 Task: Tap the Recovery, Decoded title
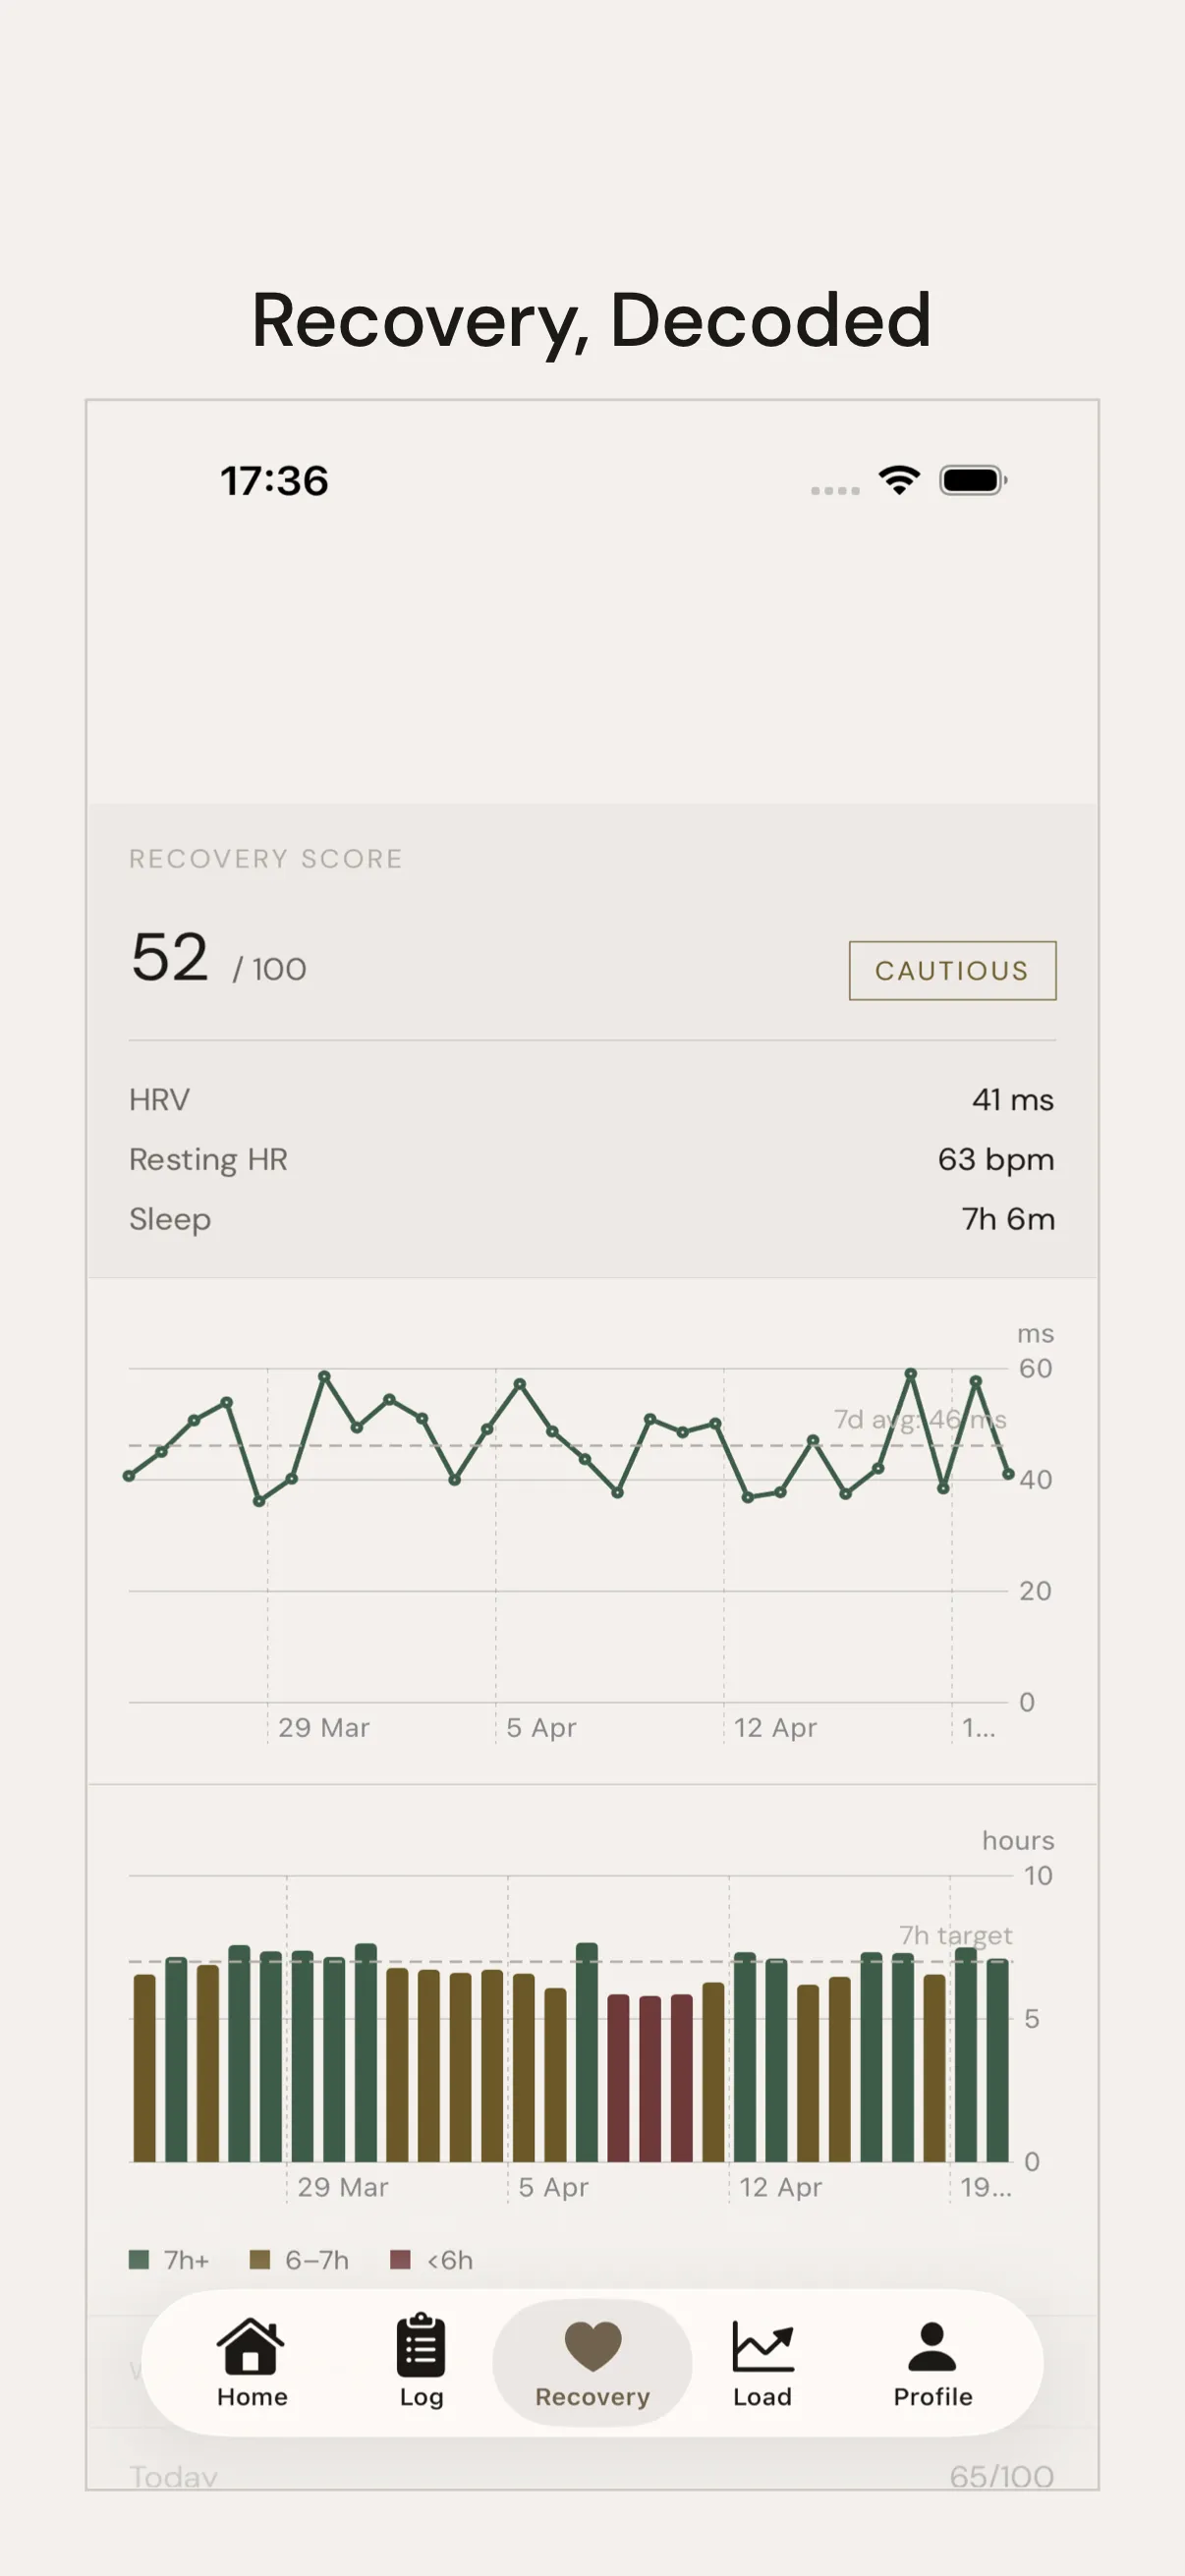click(592, 320)
